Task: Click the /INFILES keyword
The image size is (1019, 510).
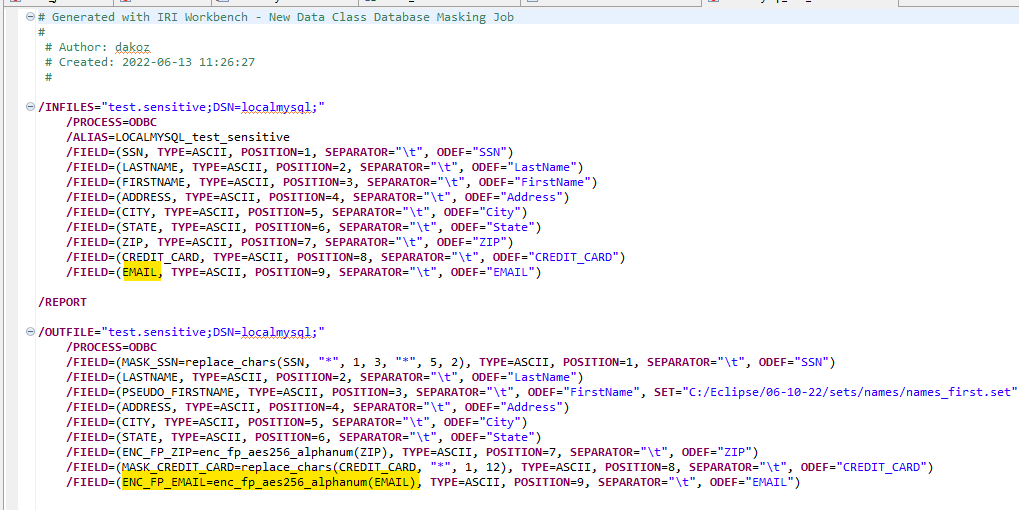Action: [x=66, y=107]
